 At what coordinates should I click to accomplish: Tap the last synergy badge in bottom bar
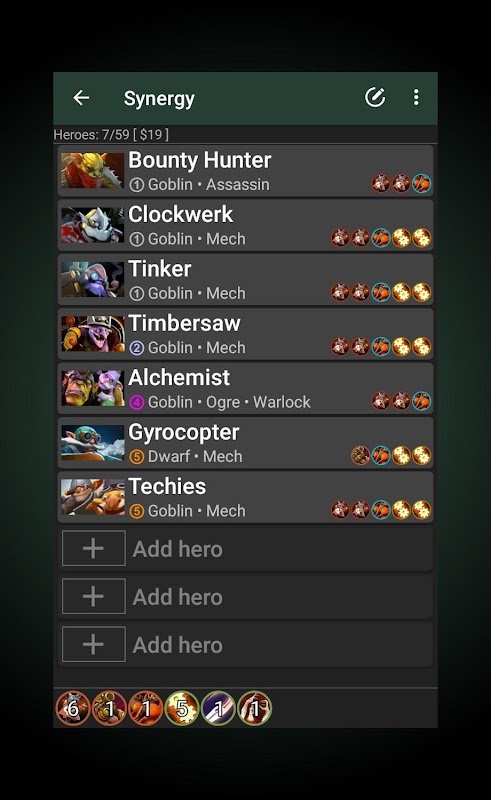pos(255,708)
